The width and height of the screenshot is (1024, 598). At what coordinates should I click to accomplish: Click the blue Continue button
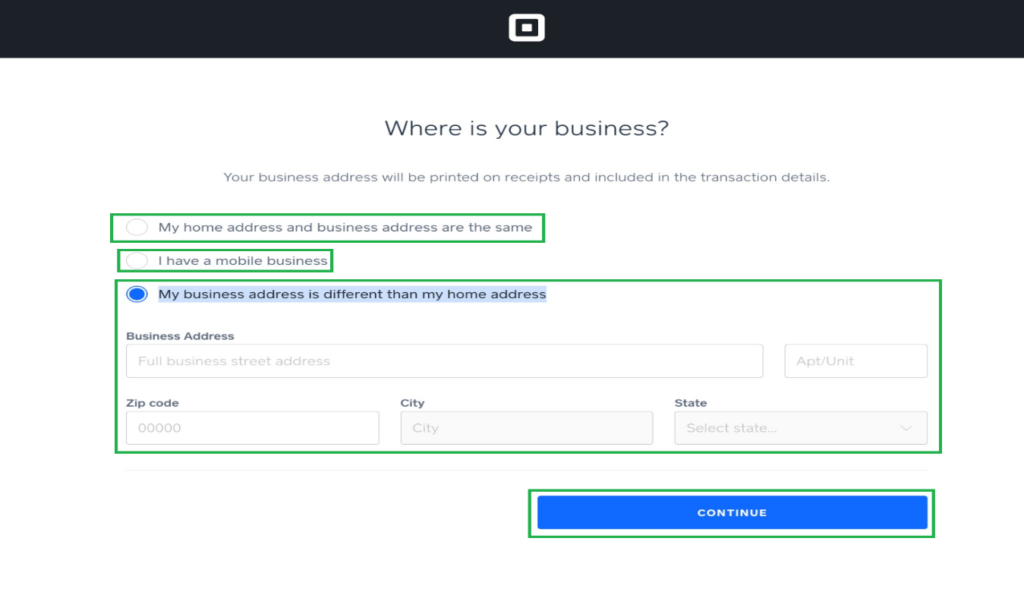click(x=732, y=512)
